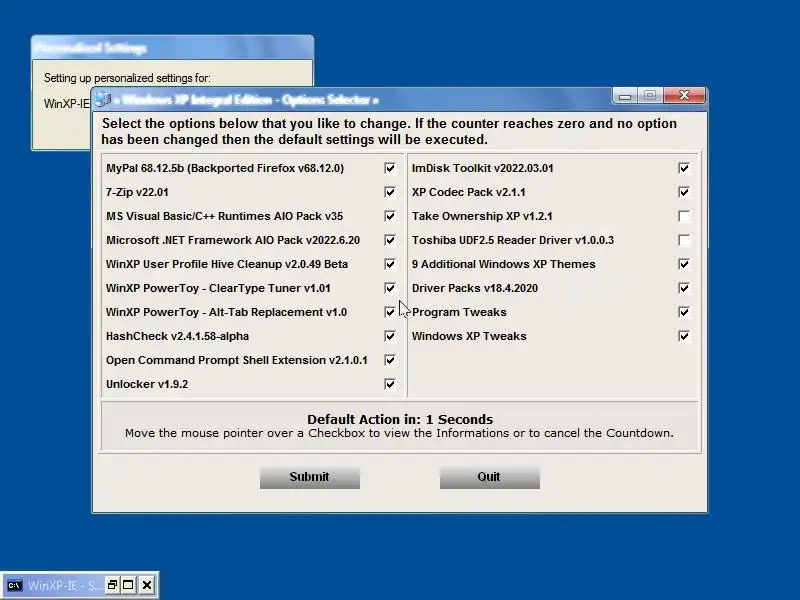Click the ImDisk Toolkit v2022.03.01 label
Image resolution: width=800 pixels, height=600 pixels.
[483, 168]
